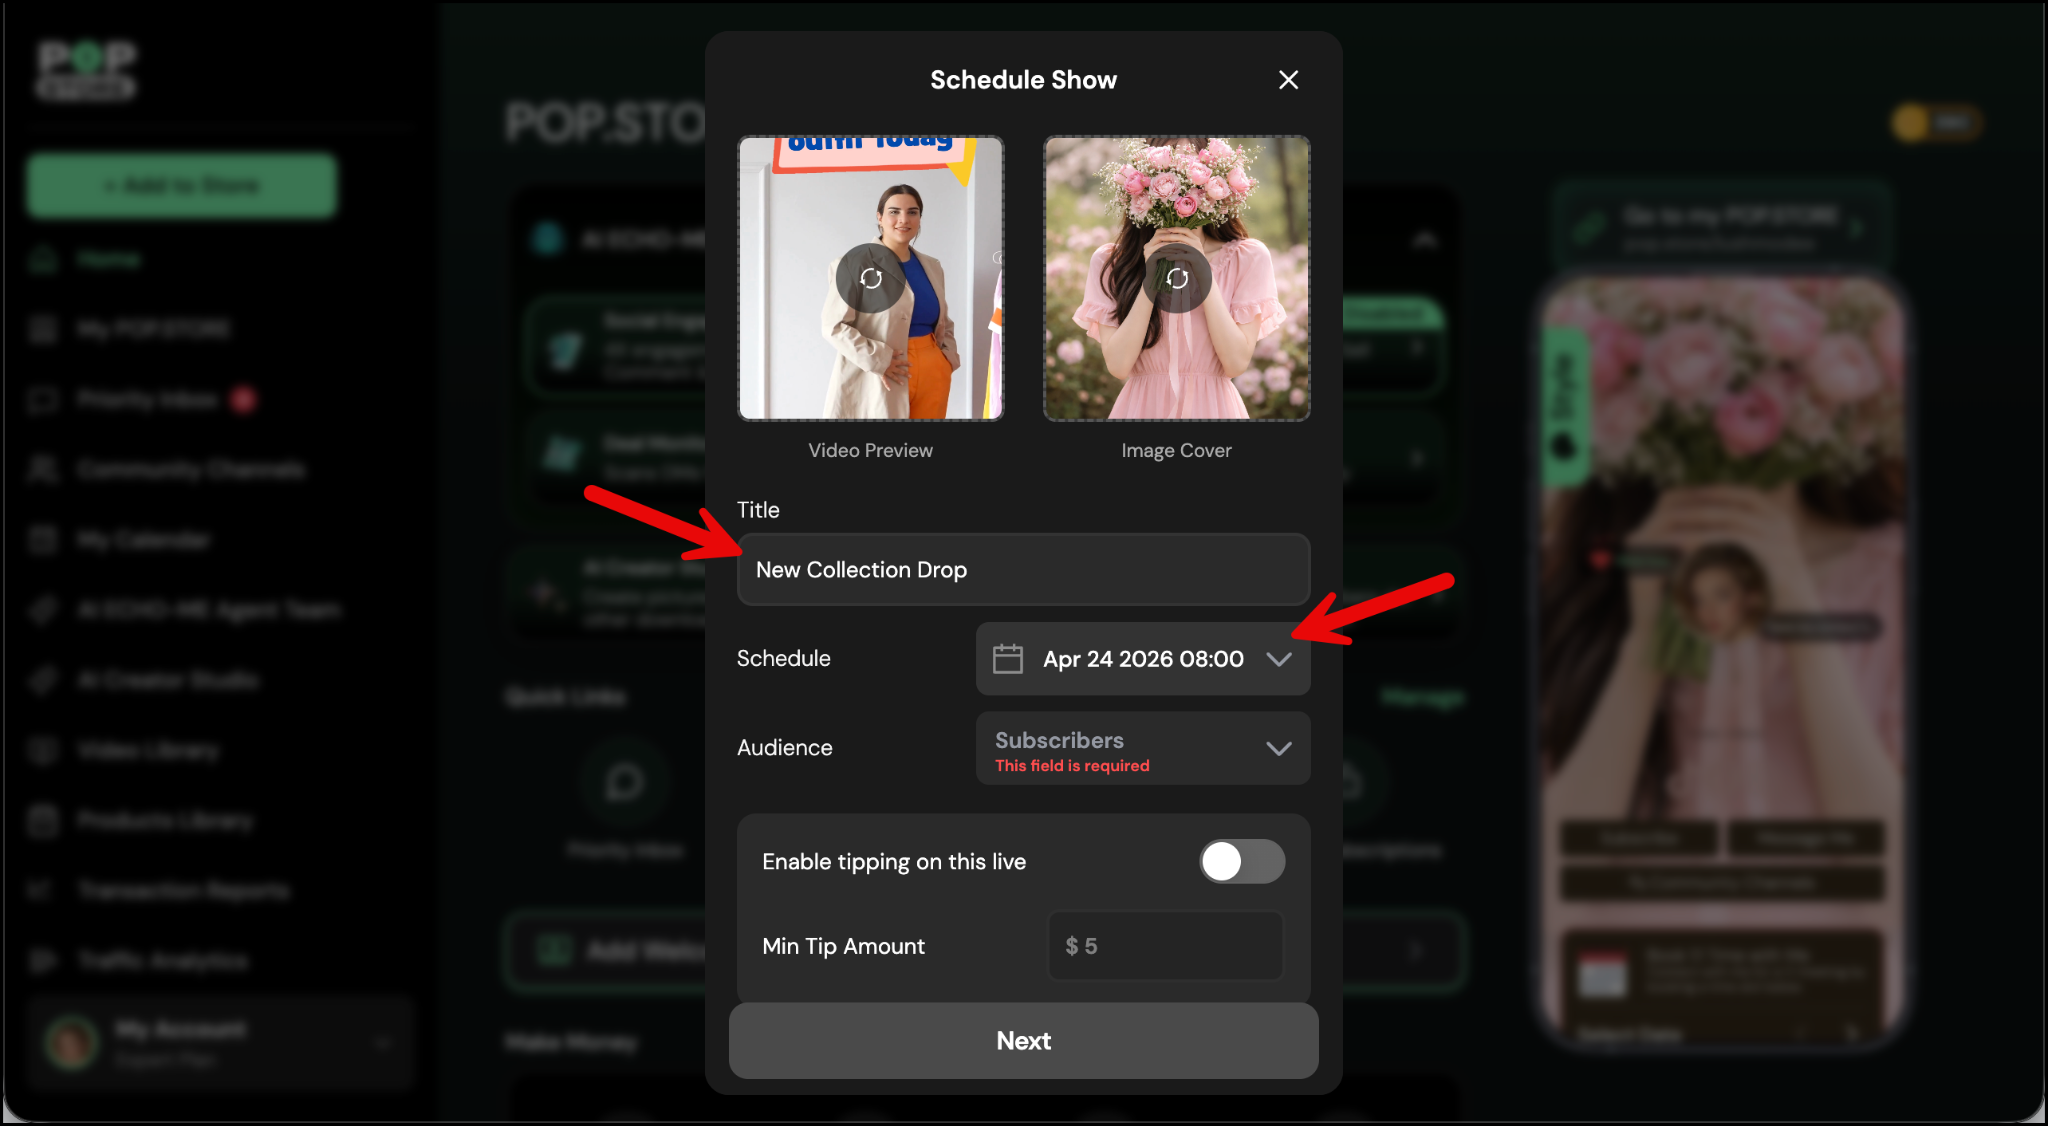Close the Schedule Show dialog

pyautogui.click(x=1288, y=80)
